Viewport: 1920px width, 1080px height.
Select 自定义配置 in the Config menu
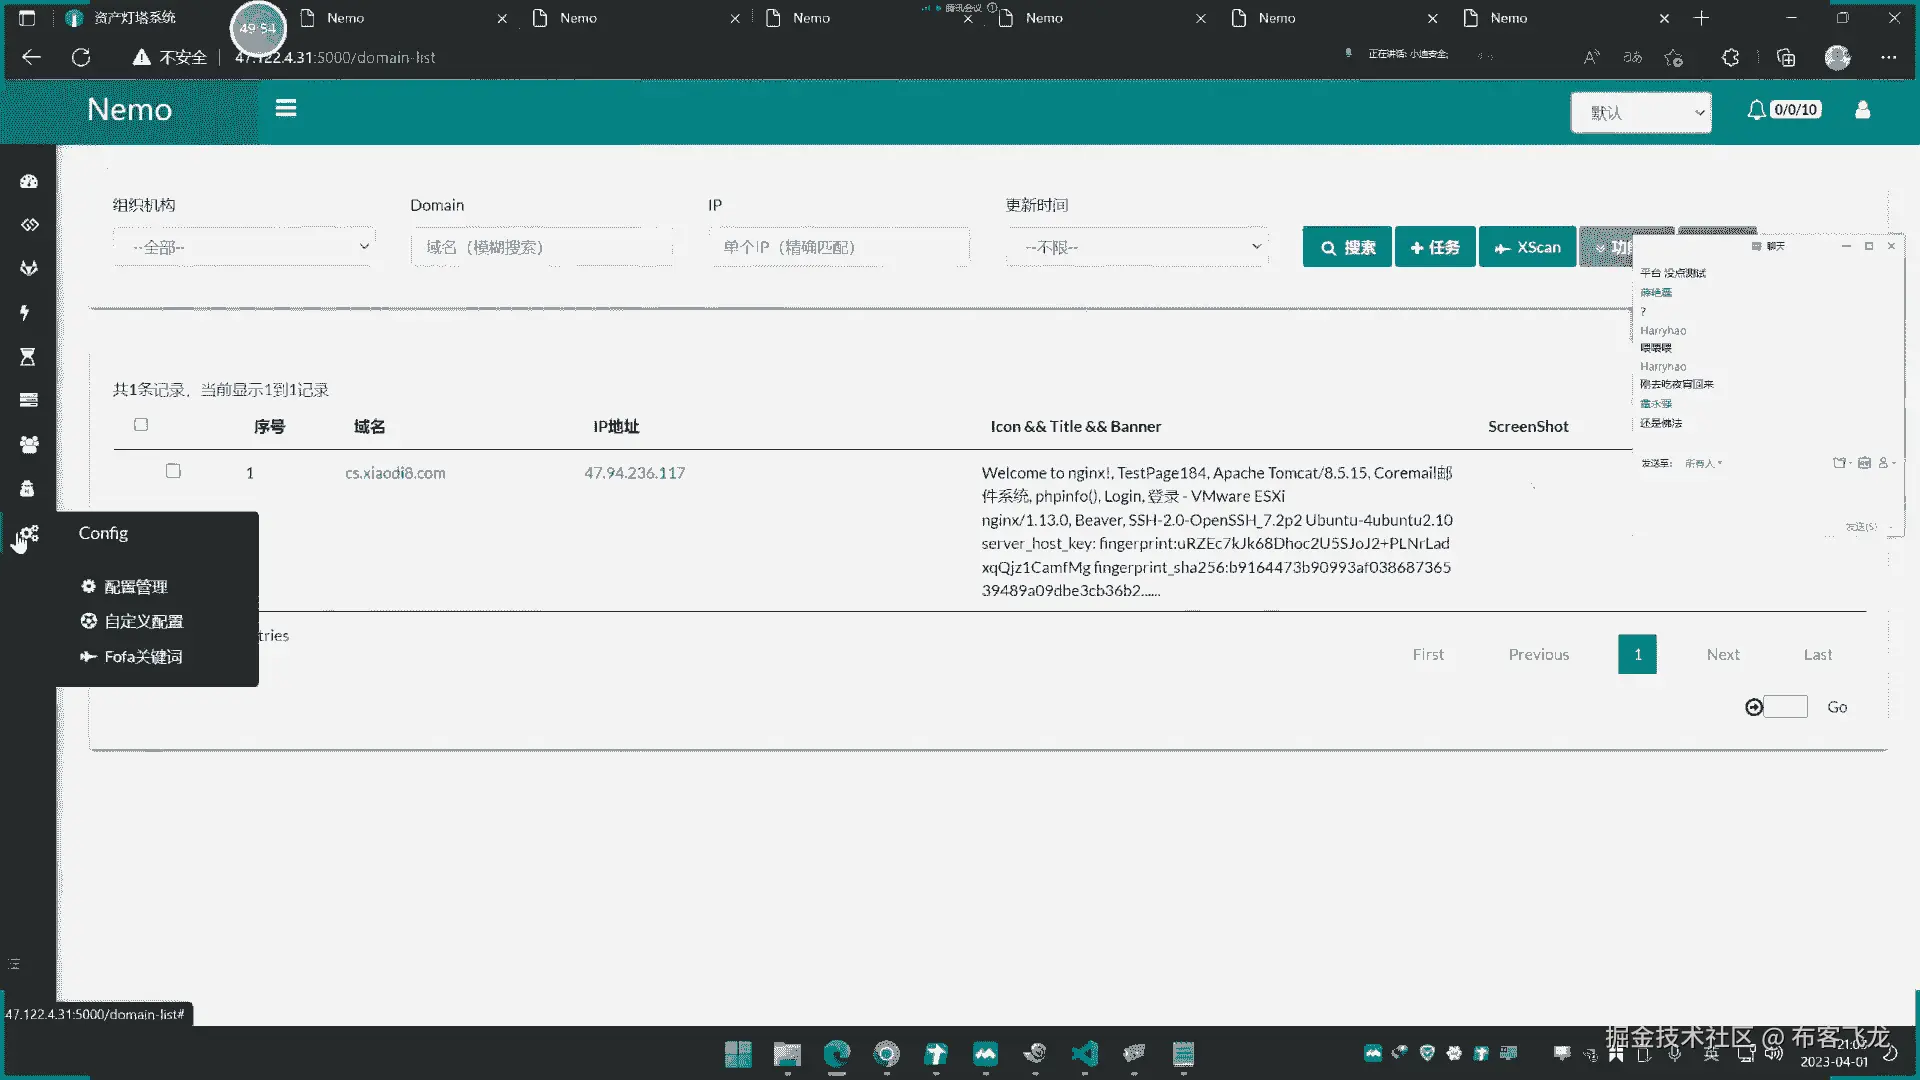(143, 622)
